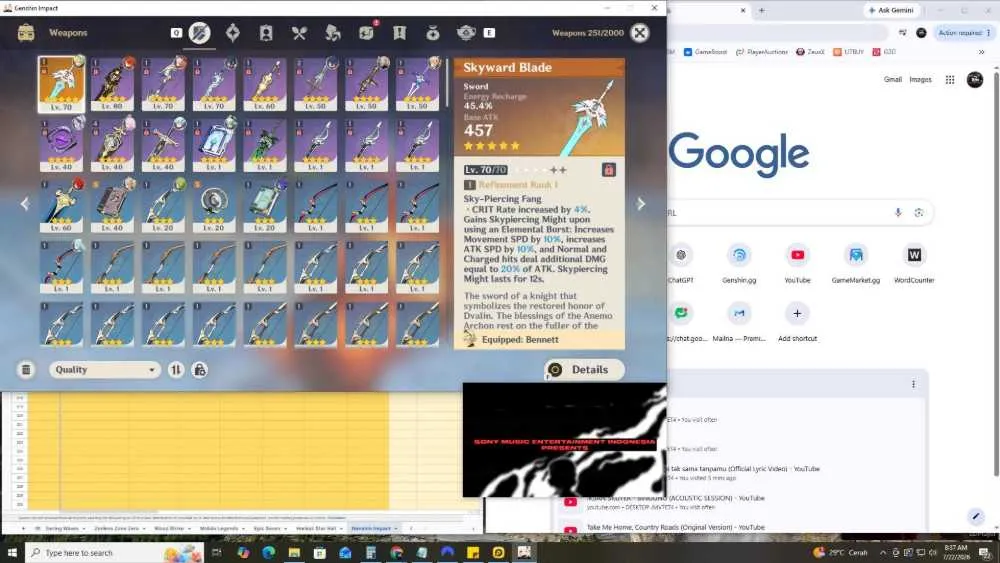Open the Honkai Star Rail sheet tab dropdown

(x=342, y=529)
